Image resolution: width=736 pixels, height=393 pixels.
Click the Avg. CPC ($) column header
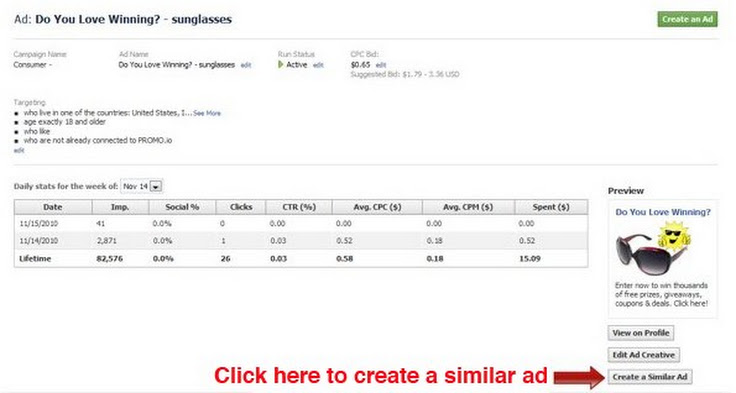click(377, 207)
